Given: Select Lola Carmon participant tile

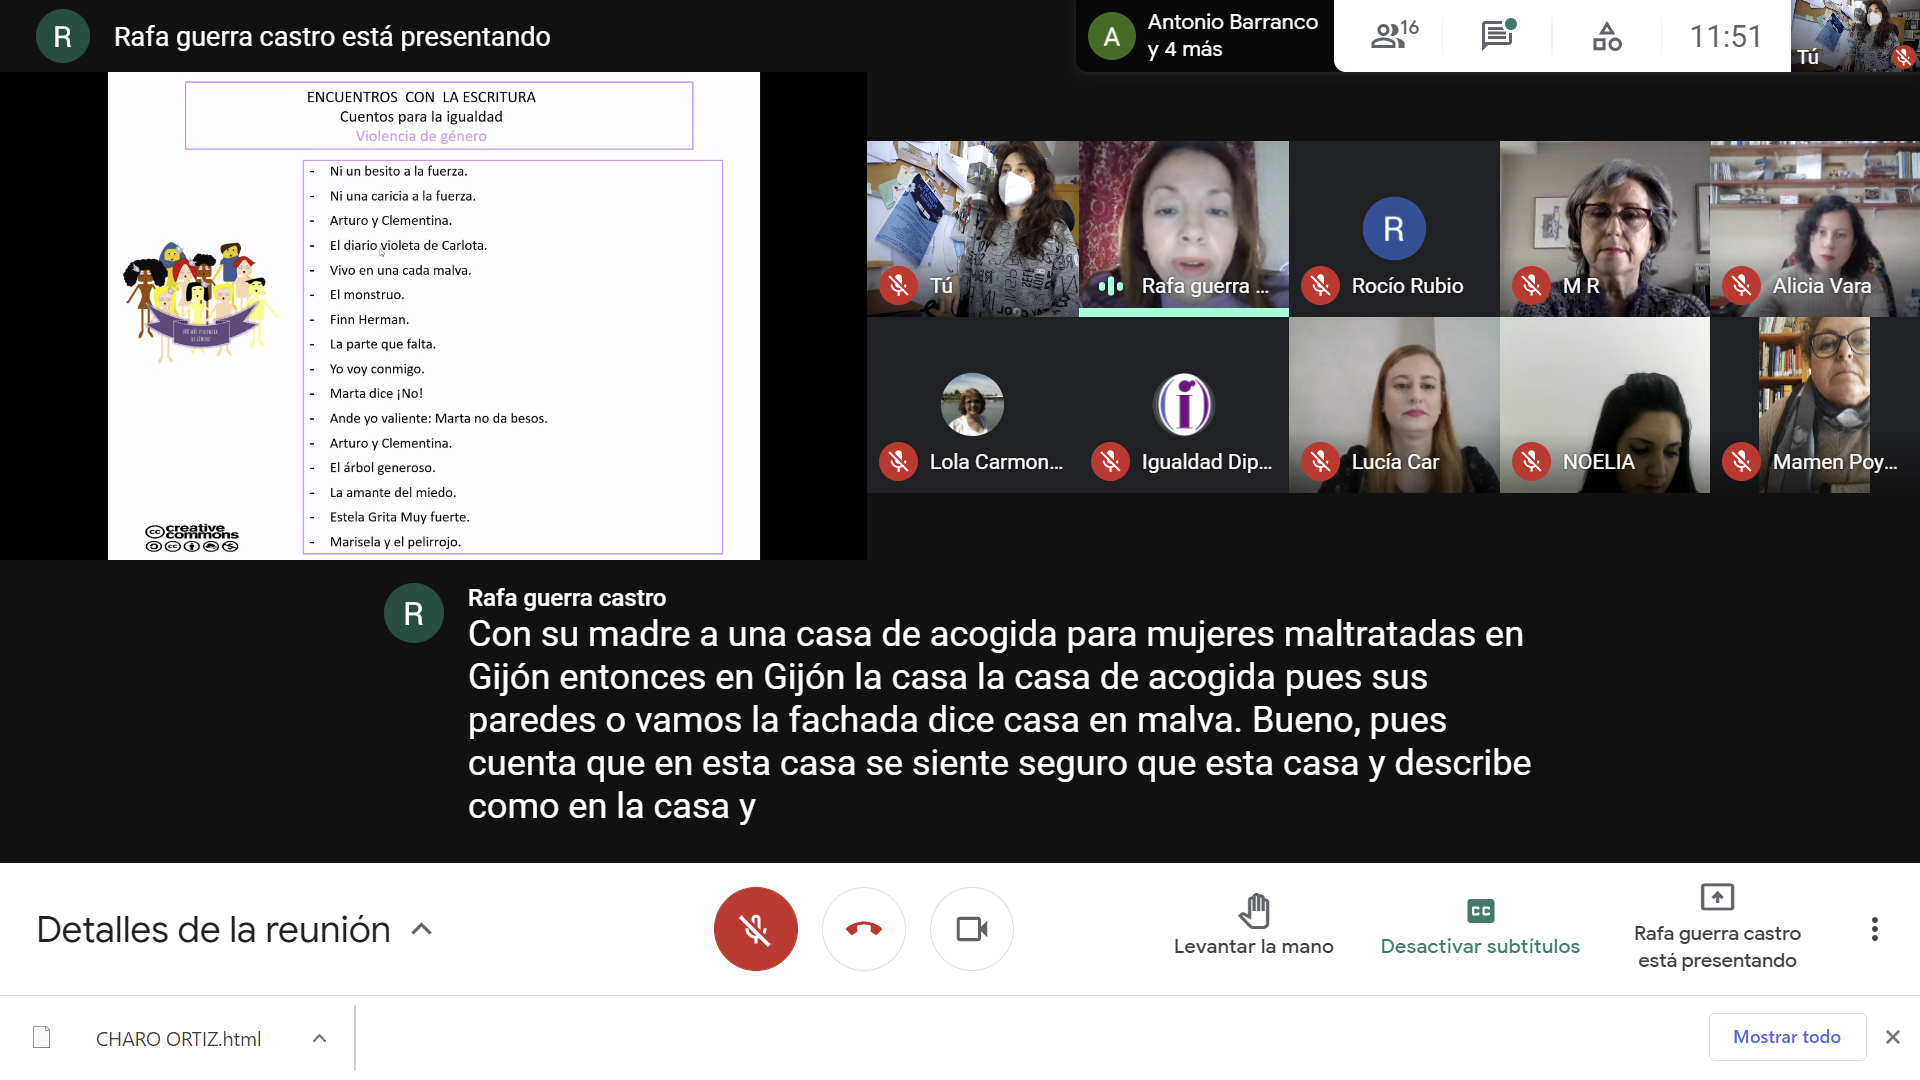Looking at the screenshot, I should [x=973, y=405].
